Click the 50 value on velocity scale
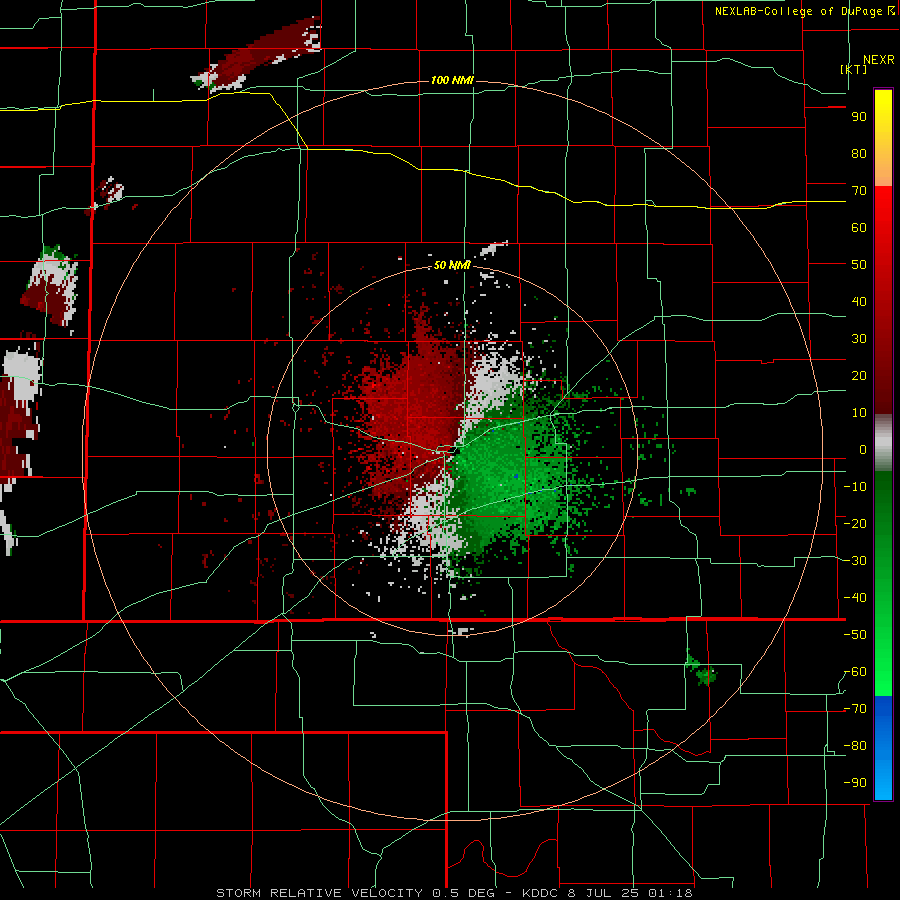The height and width of the screenshot is (900, 900). click(859, 265)
